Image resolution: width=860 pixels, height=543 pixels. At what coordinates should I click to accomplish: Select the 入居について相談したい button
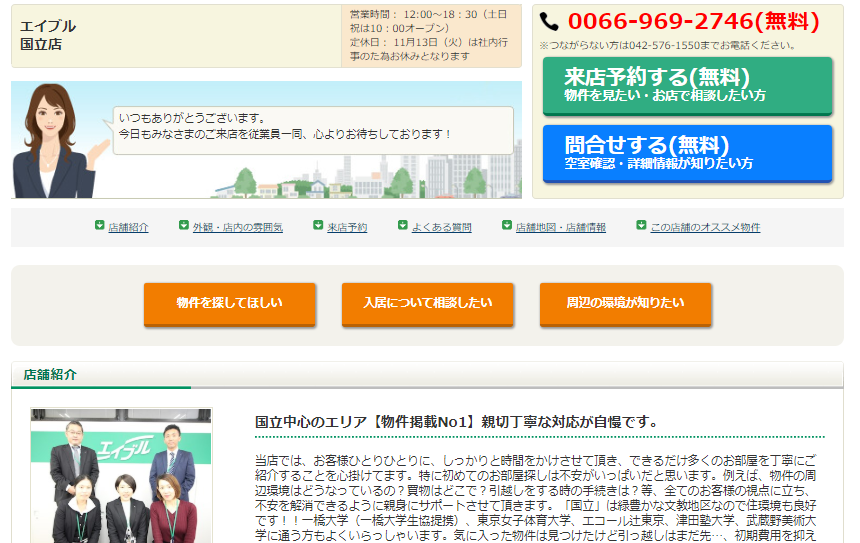(427, 303)
